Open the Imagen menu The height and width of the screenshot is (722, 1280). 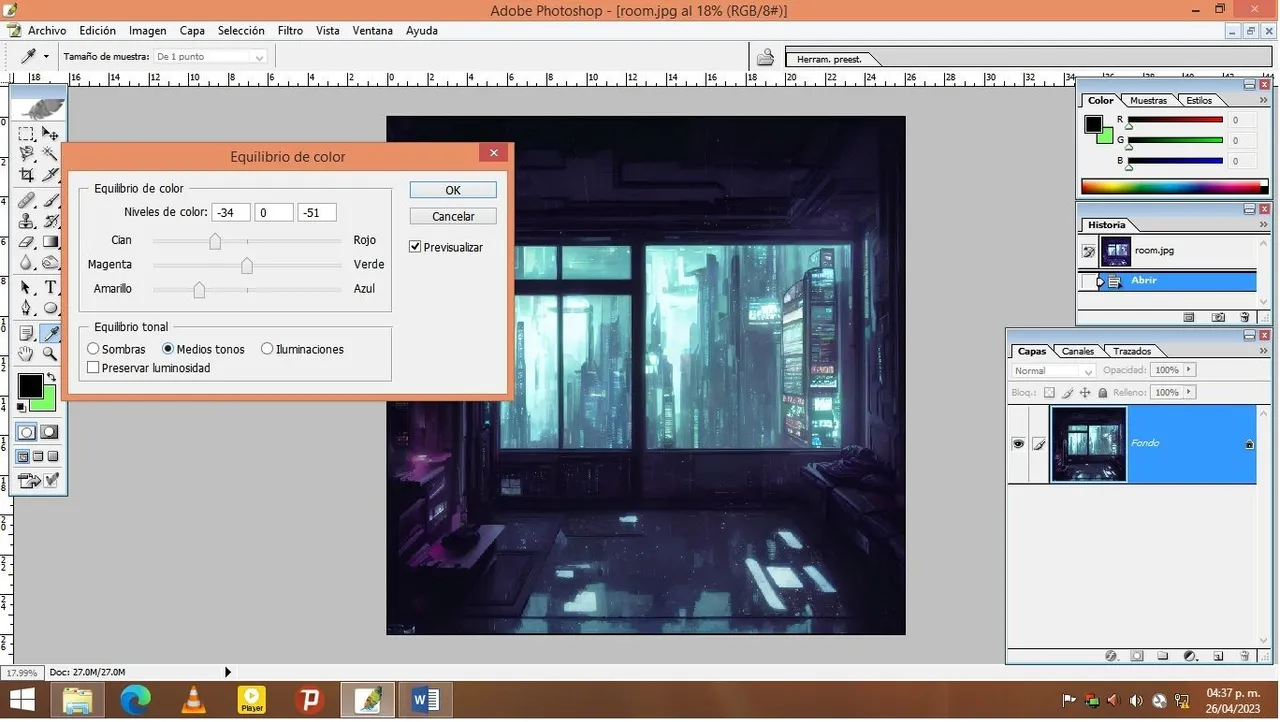click(147, 31)
